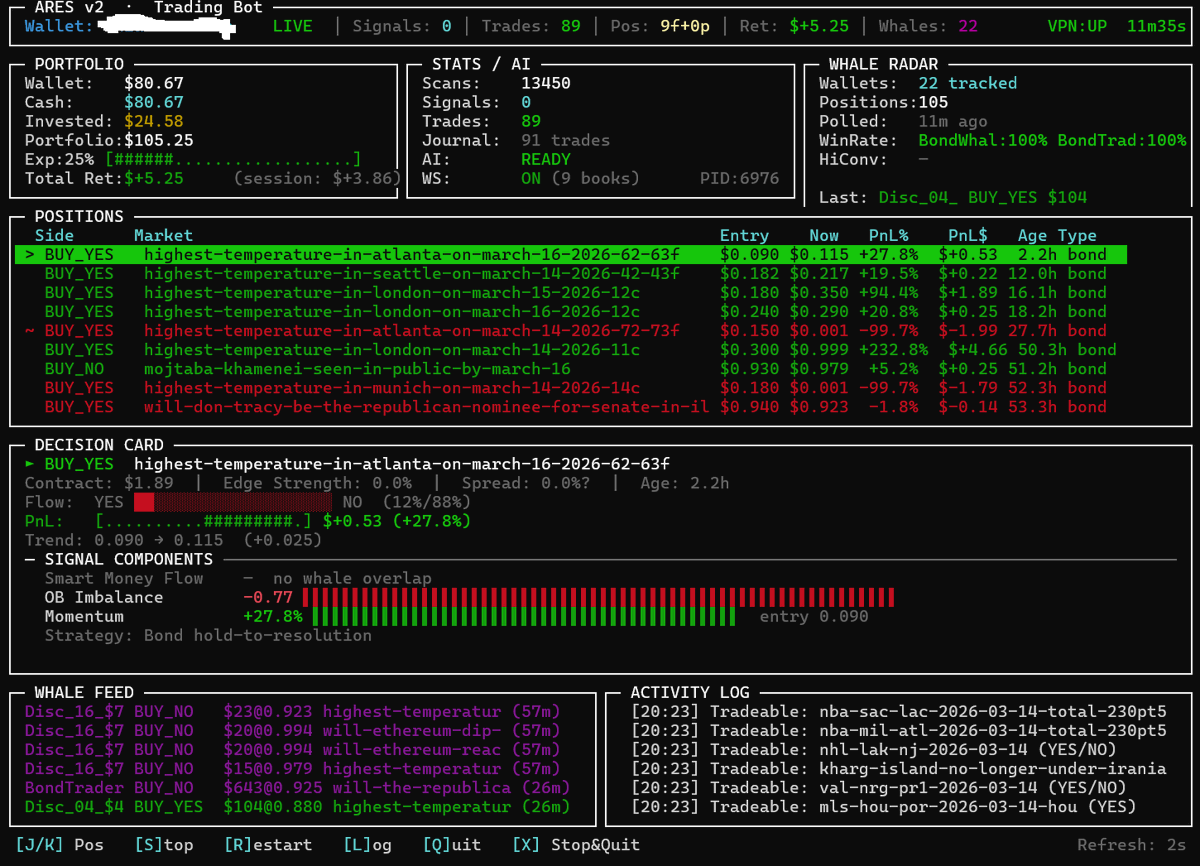Click the LIVE status indicator

293,26
